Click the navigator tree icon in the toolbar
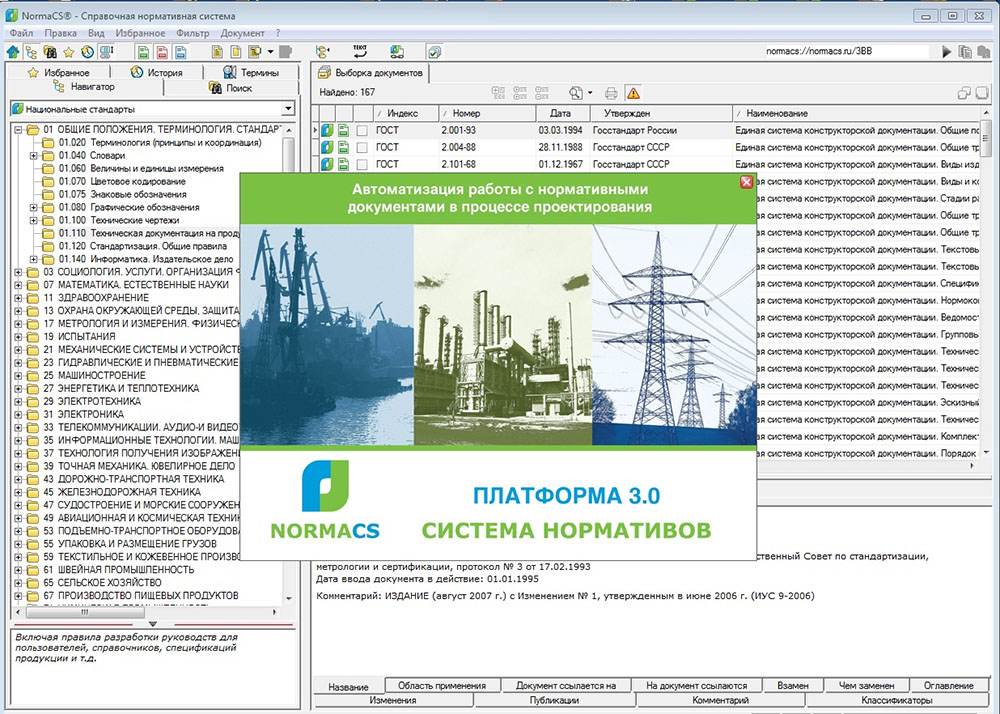 (x=31, y=52)
